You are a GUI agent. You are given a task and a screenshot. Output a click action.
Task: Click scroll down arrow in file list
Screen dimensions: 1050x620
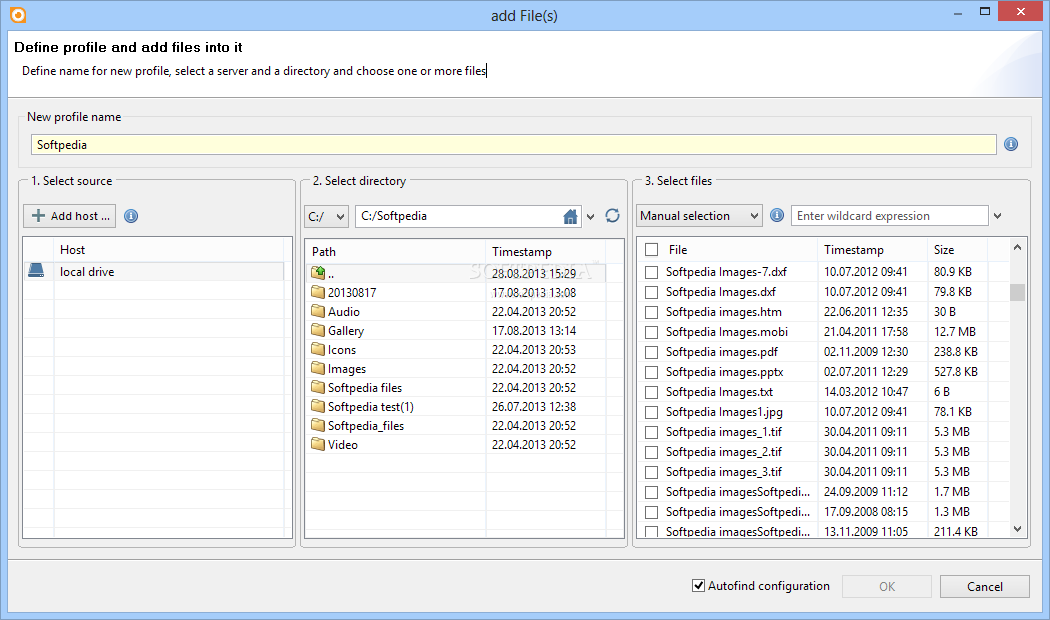[x=1017, y=529]
